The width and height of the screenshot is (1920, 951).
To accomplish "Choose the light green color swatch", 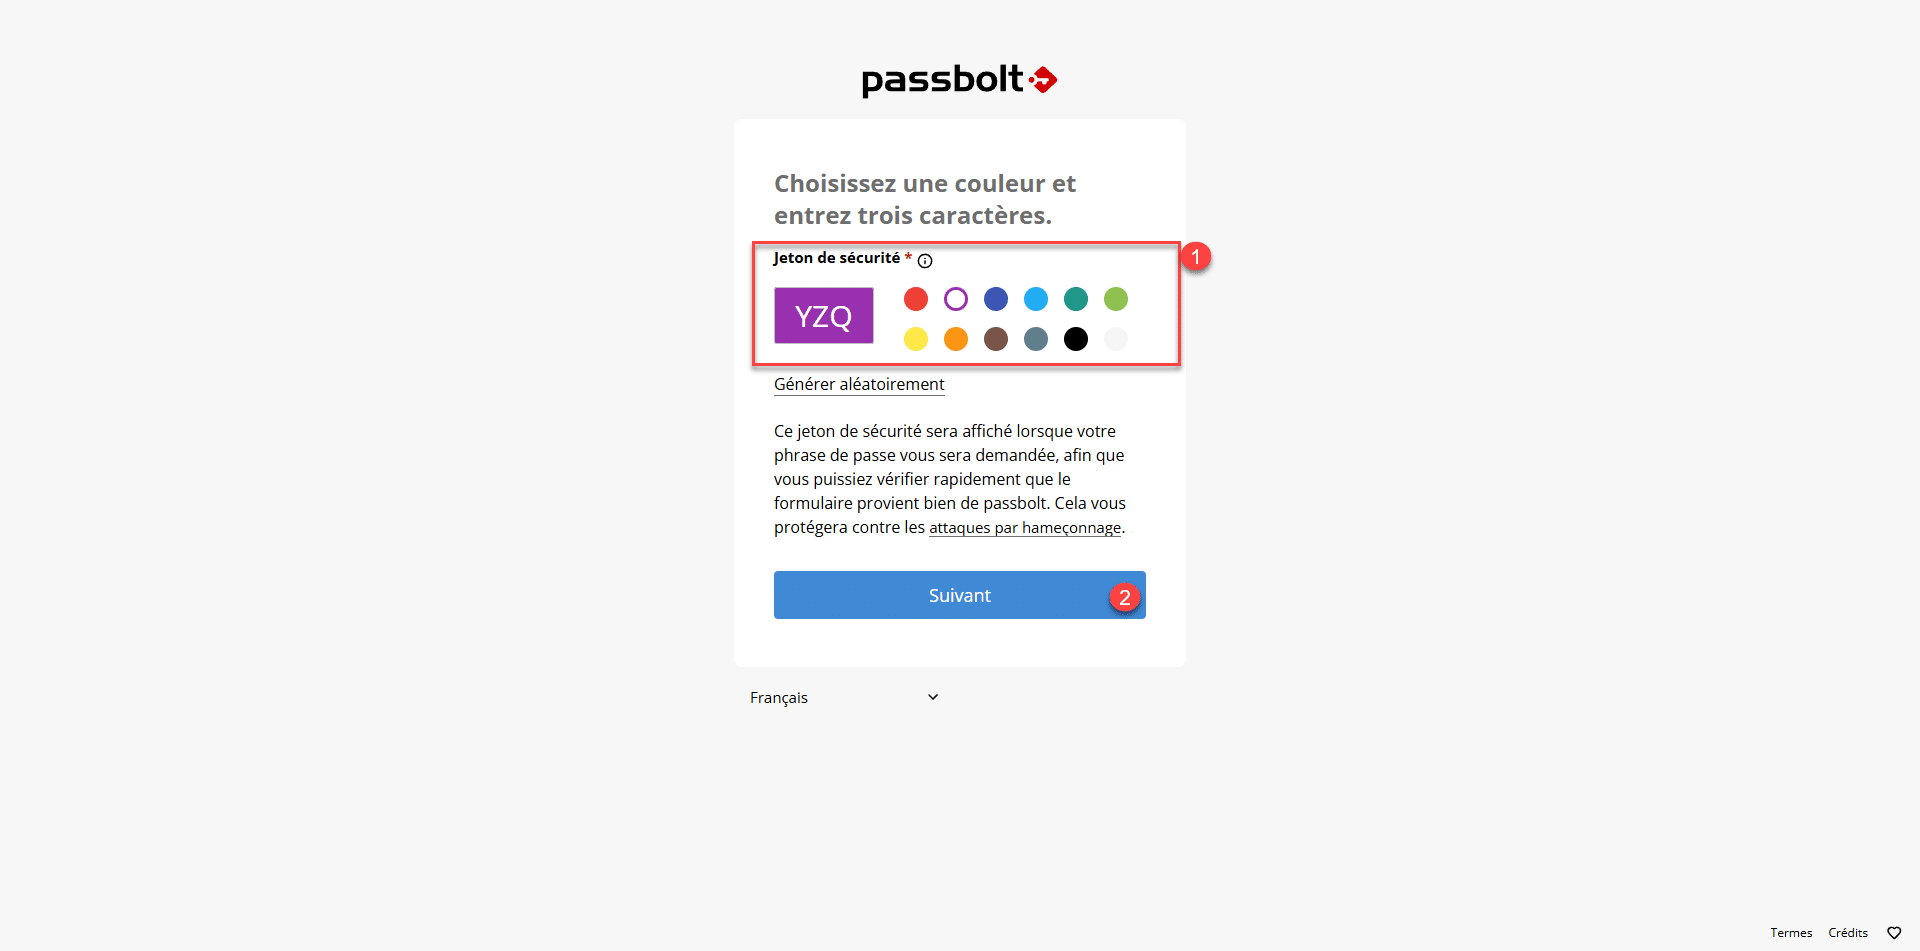I will pyautogui.click(x=1116, y=299).
